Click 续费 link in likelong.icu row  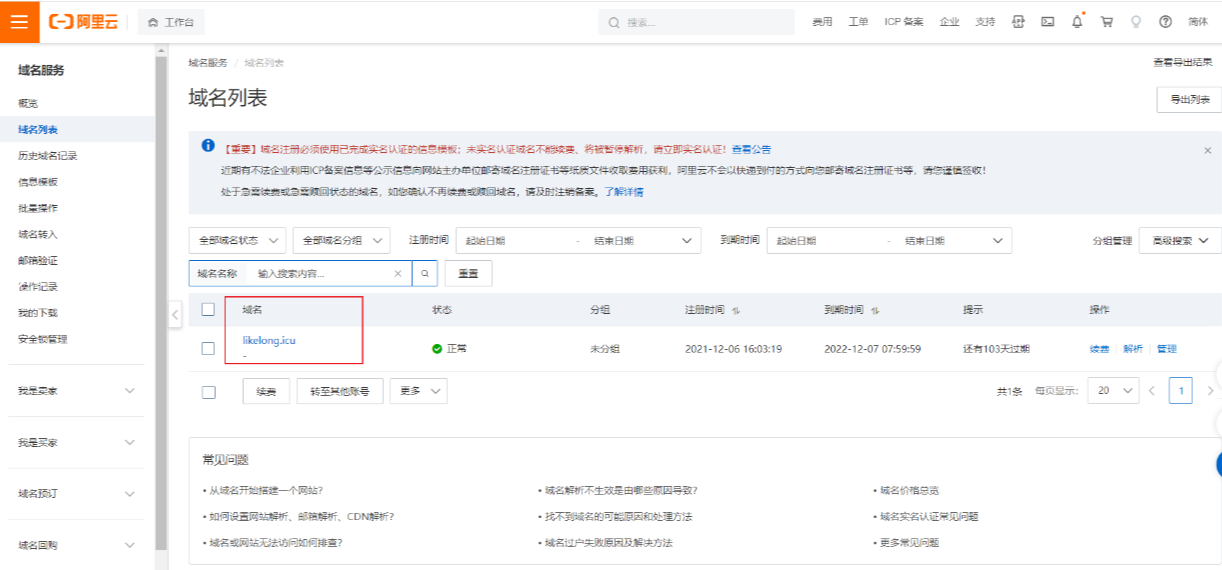pos(1099,349)
